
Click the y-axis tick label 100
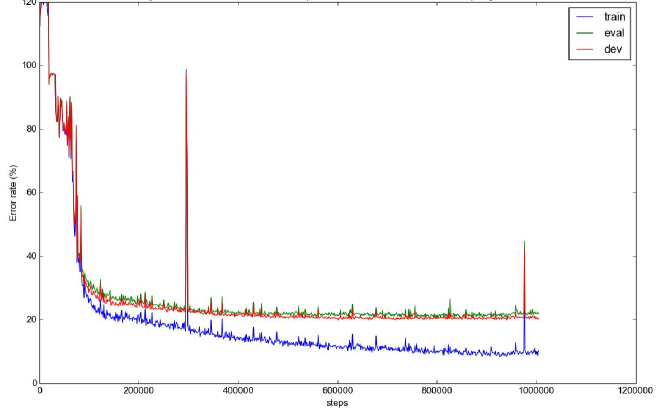tap(29, 65)
